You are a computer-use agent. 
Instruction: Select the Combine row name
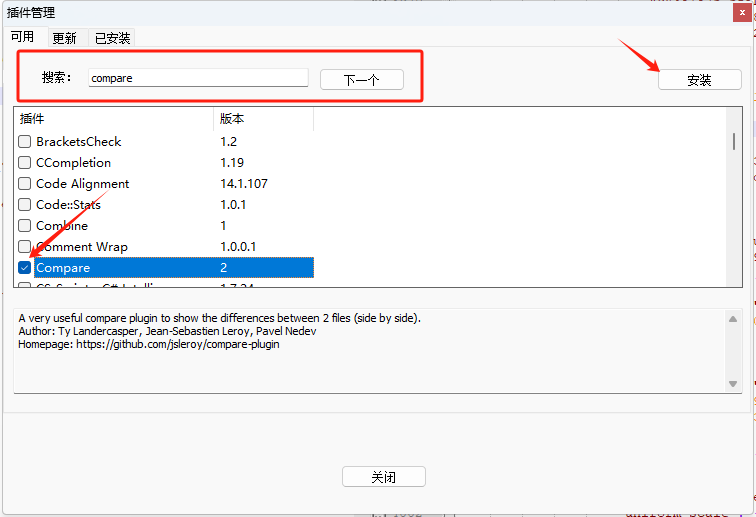(x=62, y=226)
